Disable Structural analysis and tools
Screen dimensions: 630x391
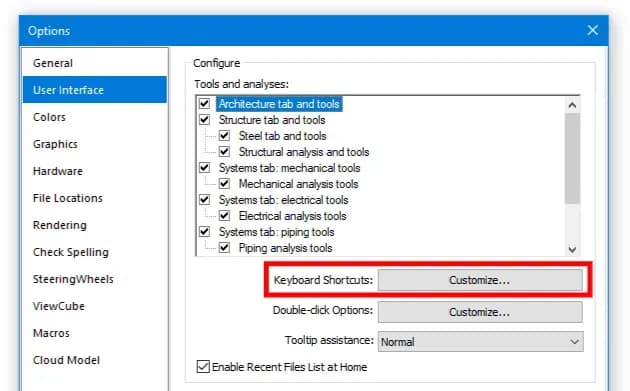pyautogui.click(x=224, y=151)
